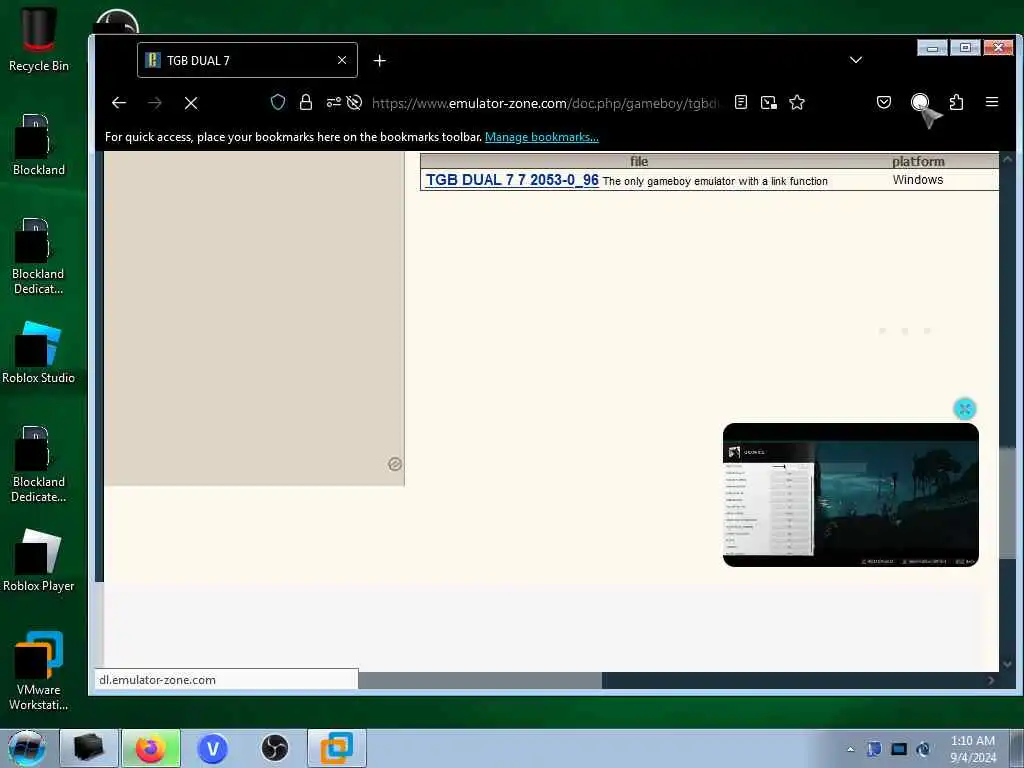Click the site security padlock icon
Image resolution: width=1024 pixels, height=768 pixels.
pyautogui.click(x=306, y=102)
